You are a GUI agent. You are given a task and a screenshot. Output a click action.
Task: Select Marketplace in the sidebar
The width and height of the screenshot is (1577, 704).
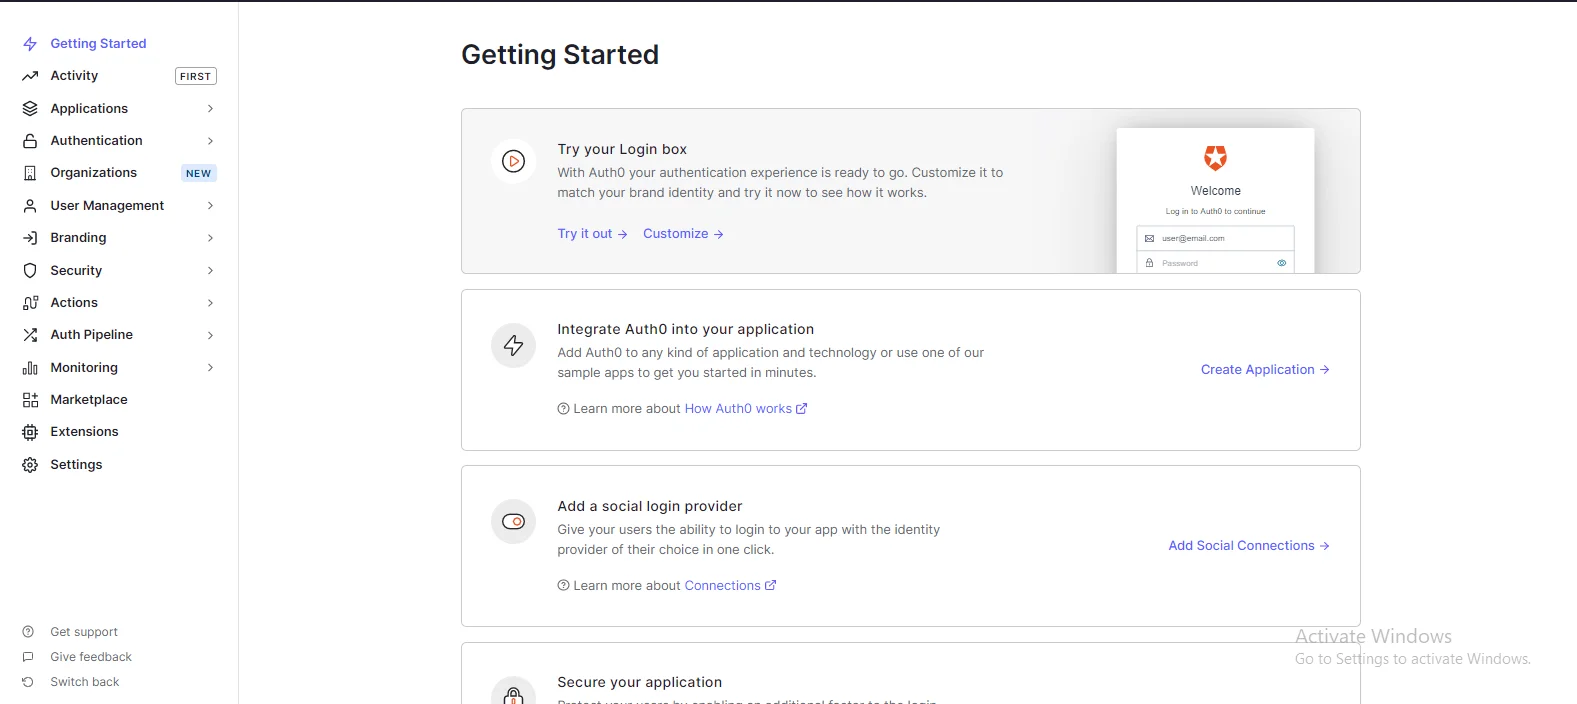click(x=89, y=400)
